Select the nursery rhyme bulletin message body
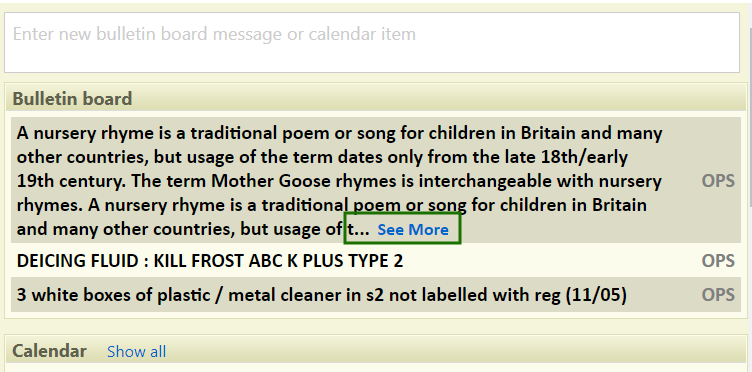The height and width of the screenshot is (372, 752). [339, 181]
